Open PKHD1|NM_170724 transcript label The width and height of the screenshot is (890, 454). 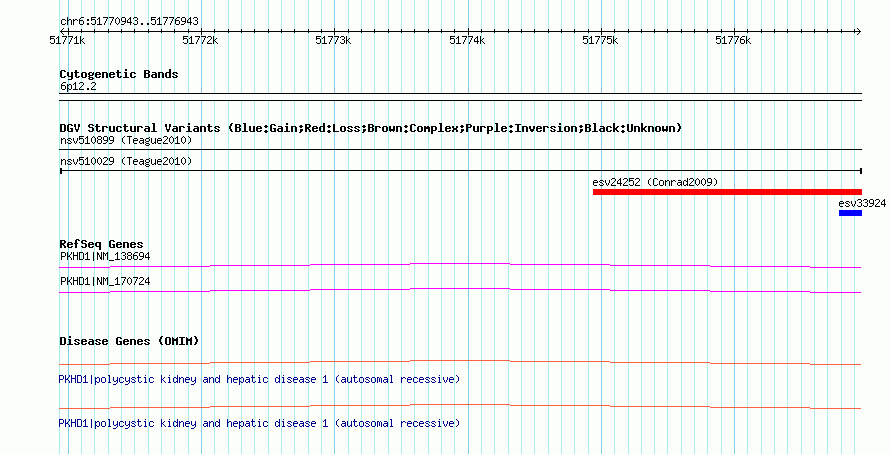coord(105,281)
